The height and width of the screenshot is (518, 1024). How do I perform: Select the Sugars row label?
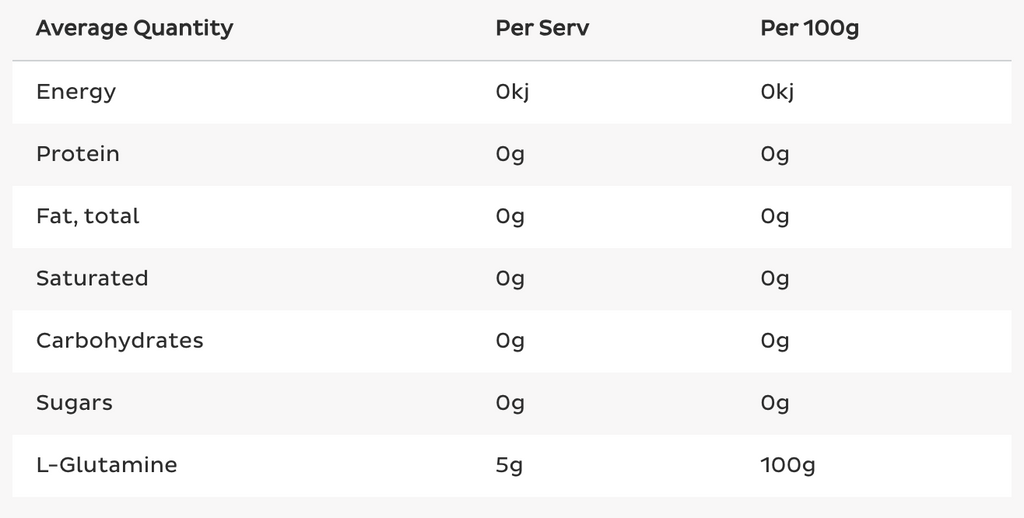(74, 403)
